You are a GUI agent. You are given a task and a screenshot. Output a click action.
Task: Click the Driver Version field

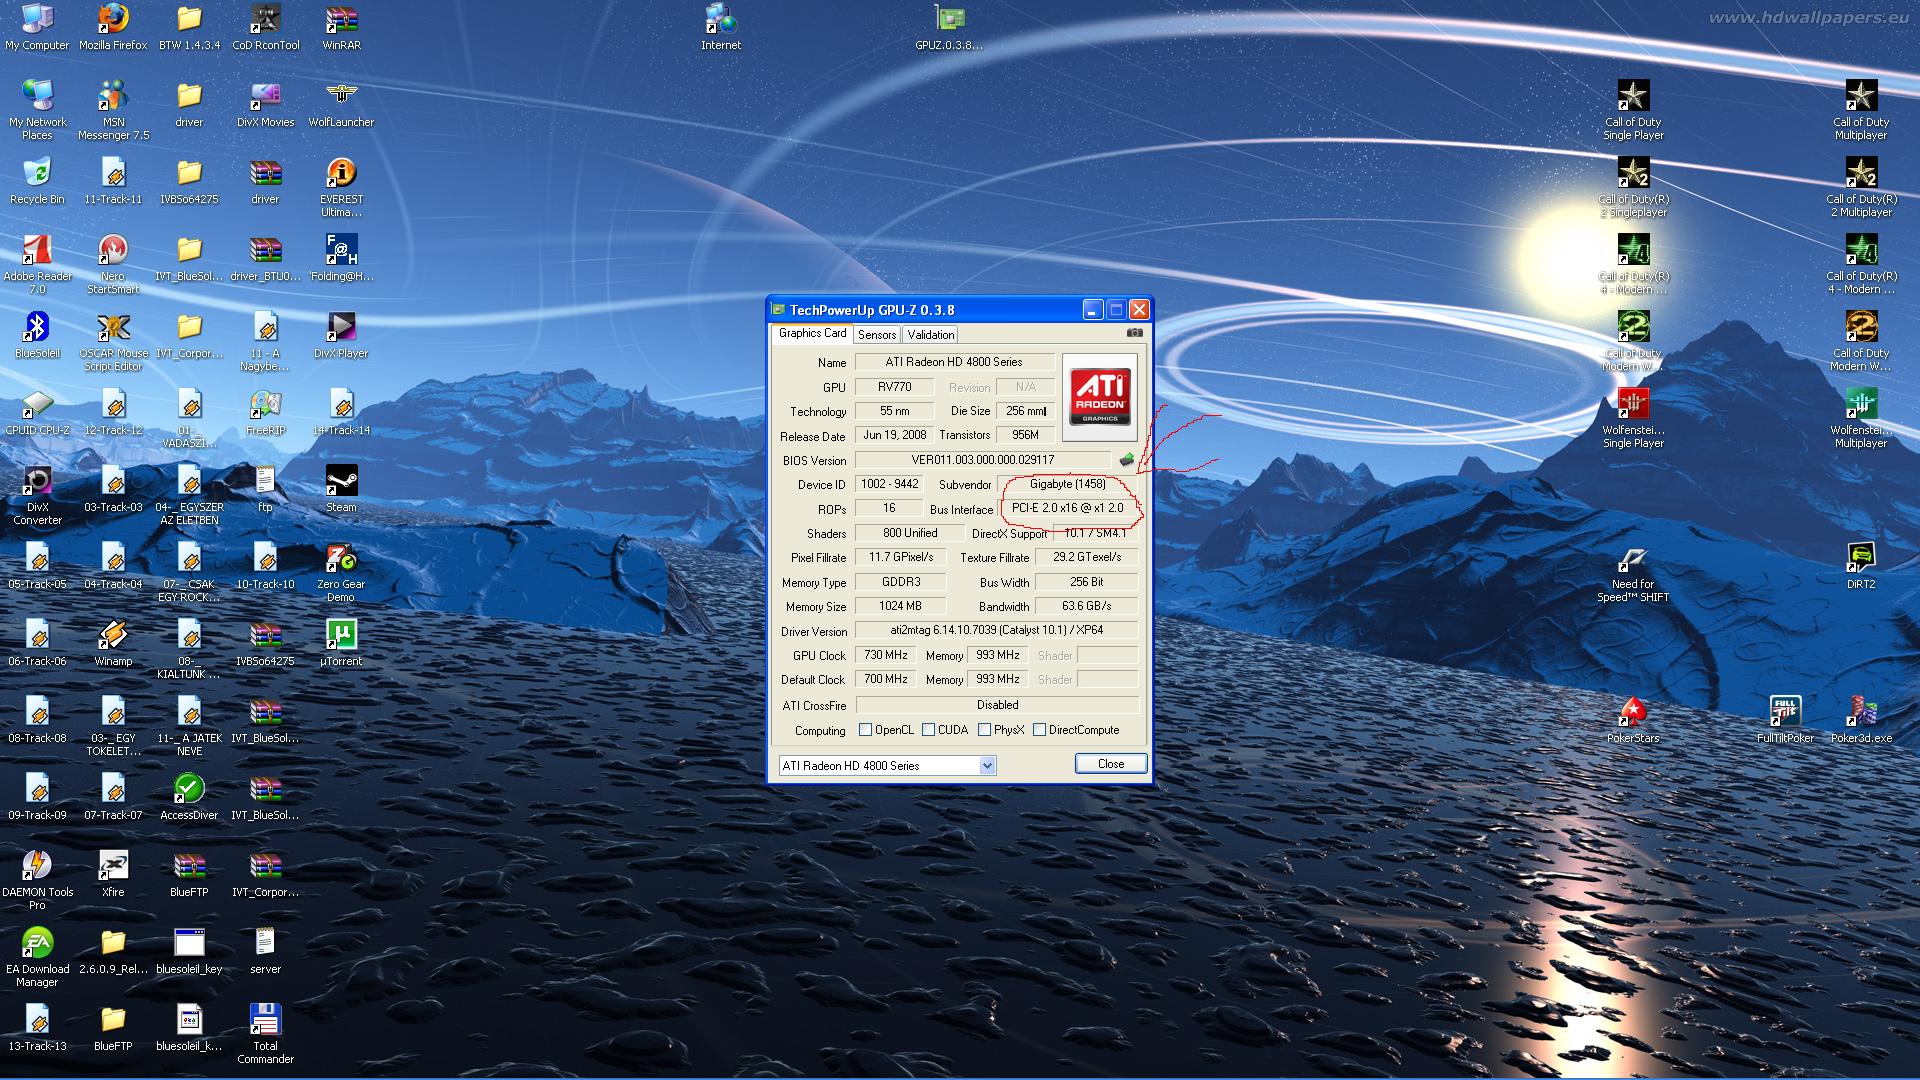(997, 630)
